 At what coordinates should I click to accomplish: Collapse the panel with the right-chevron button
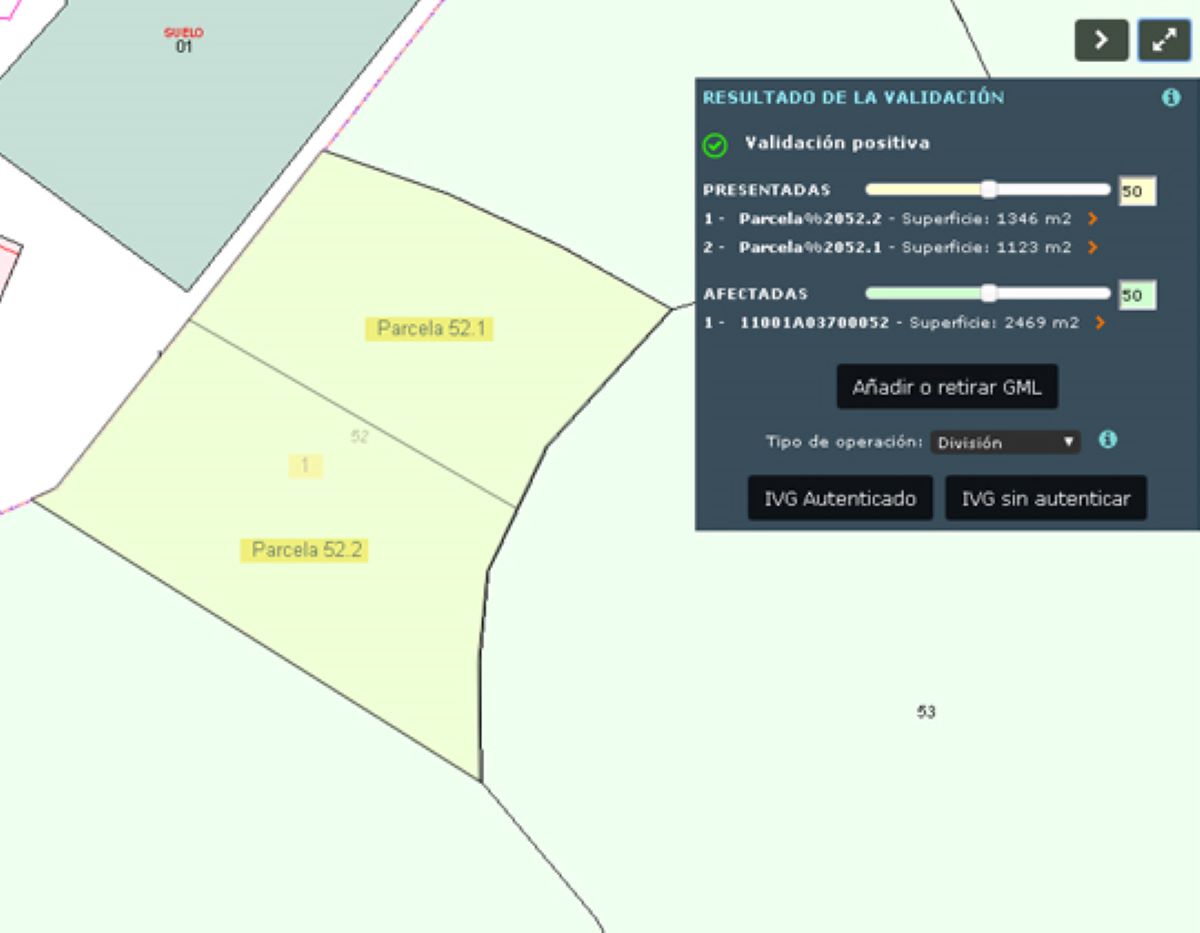click(x=1101, y=40)
